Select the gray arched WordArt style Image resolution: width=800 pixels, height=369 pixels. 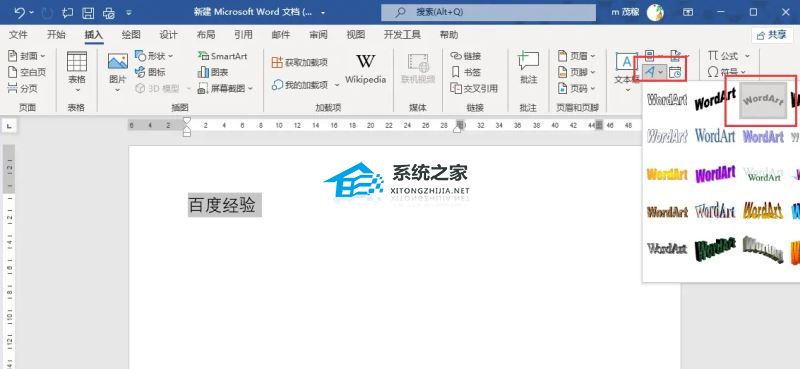tap(763, 100)
